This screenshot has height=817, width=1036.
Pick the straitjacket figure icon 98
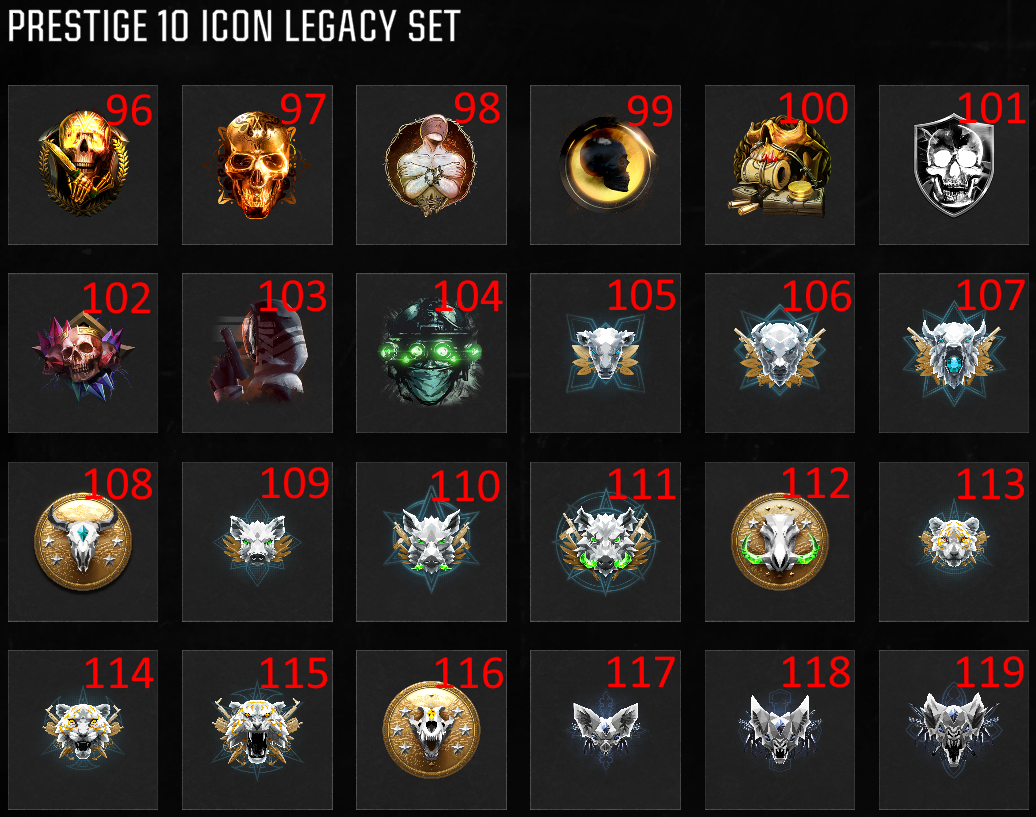click(x=431, y=164)
